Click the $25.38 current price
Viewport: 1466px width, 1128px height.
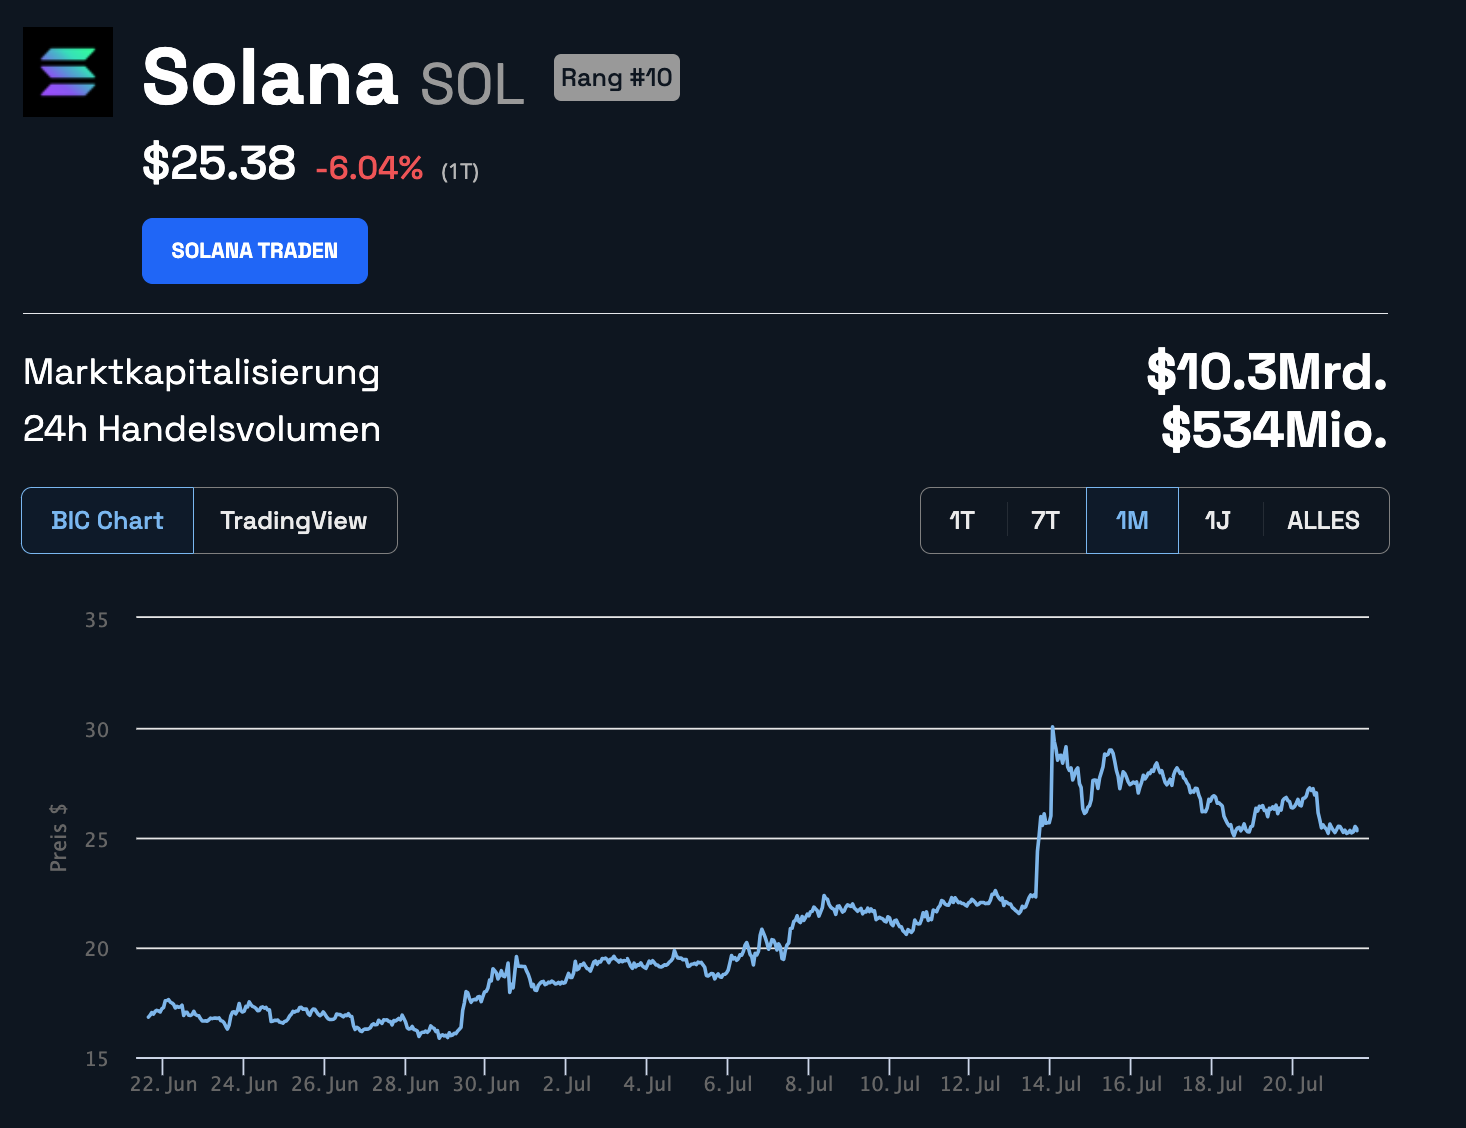tap(219, 163)
